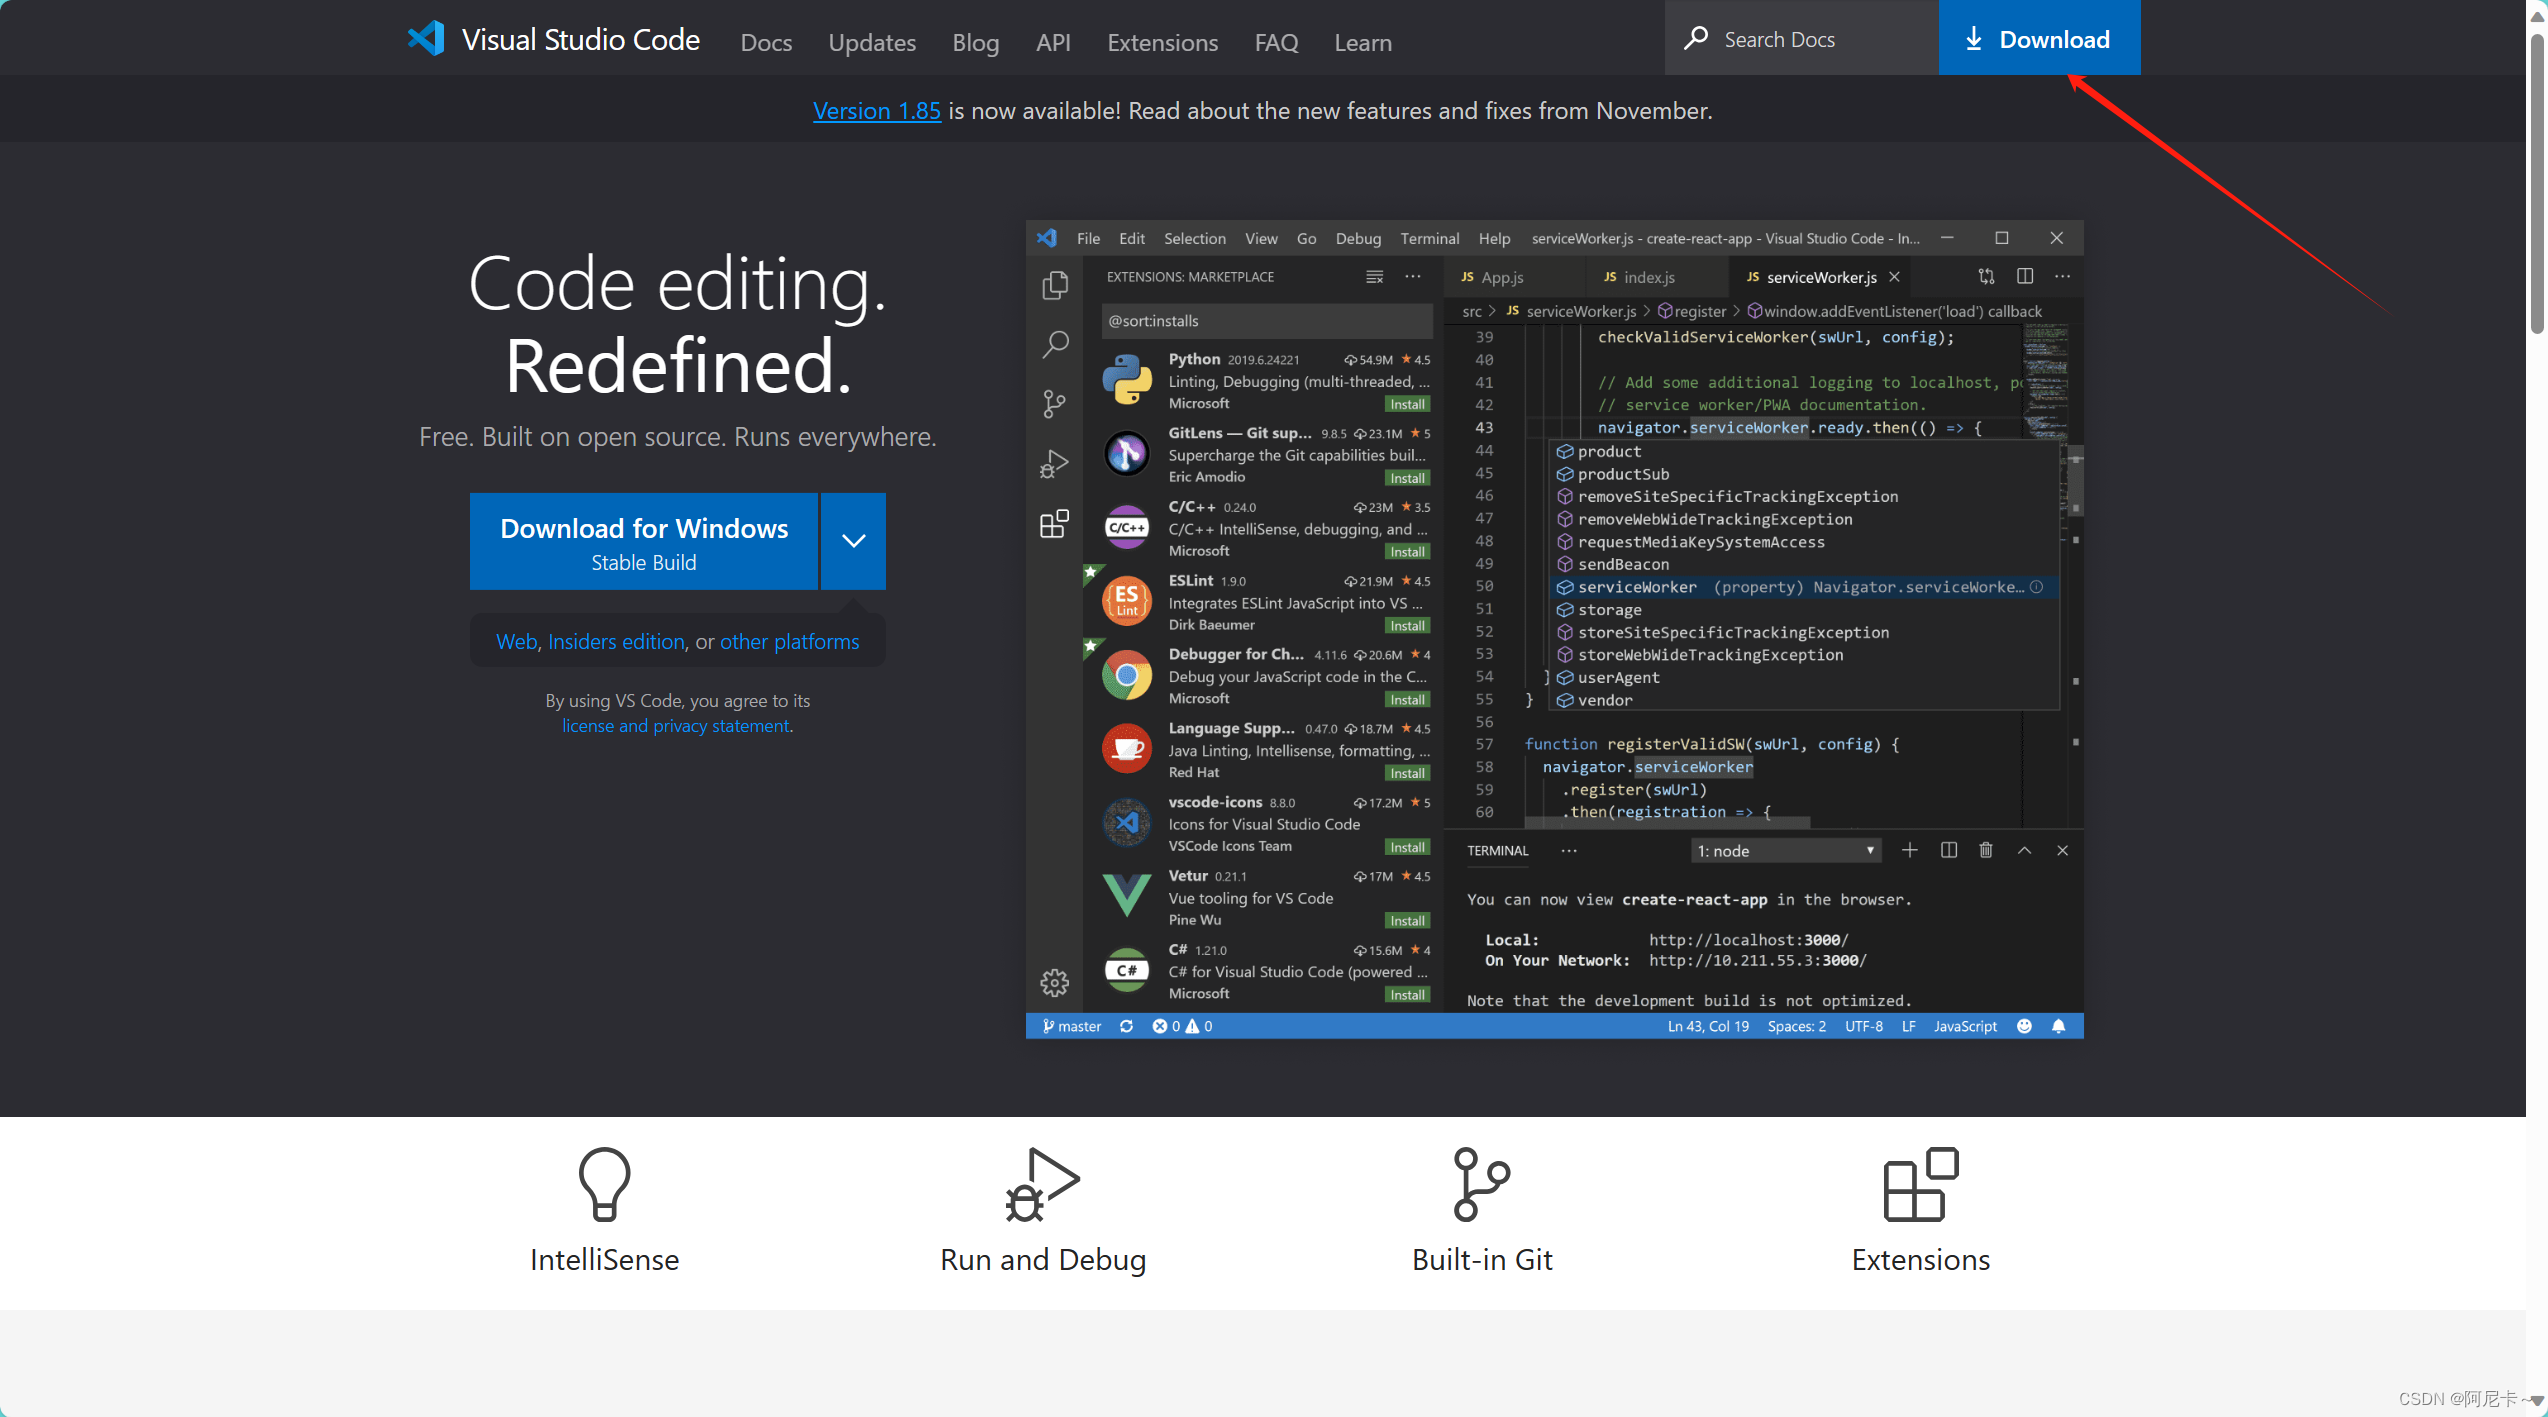Click the open changes icon in editor toolbar
The height and width of the screenshot is (1417, 2548).
click(x=1986, y=276)
